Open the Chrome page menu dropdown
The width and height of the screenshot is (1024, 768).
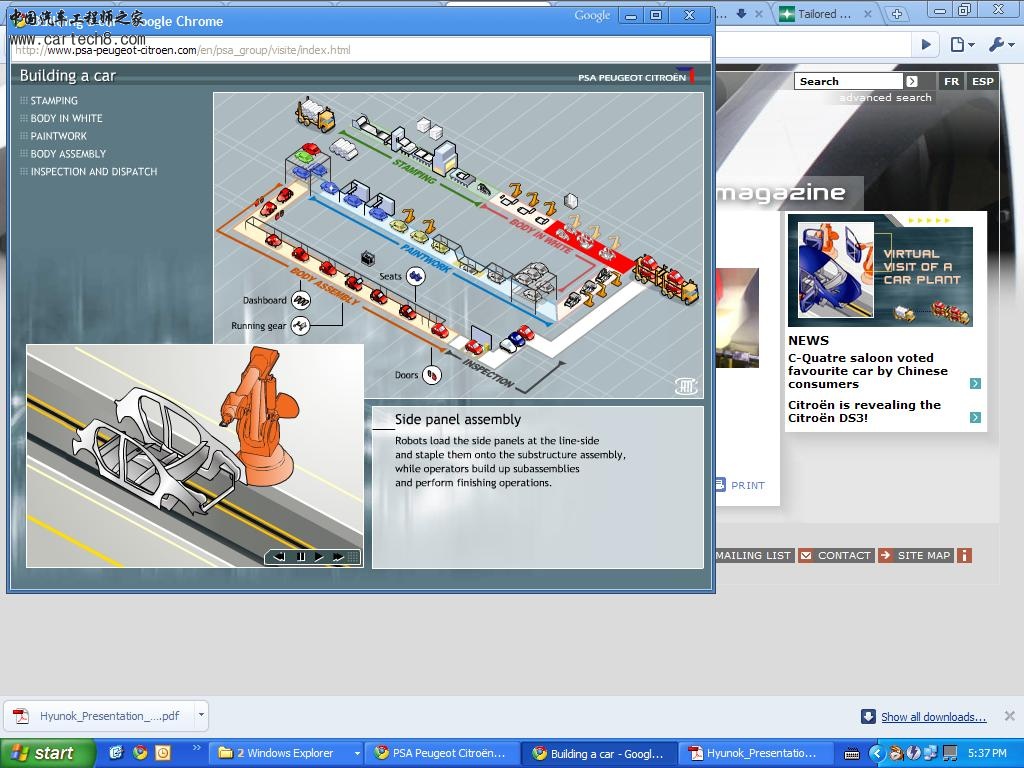pyautogui.click(x=962, y=44)
